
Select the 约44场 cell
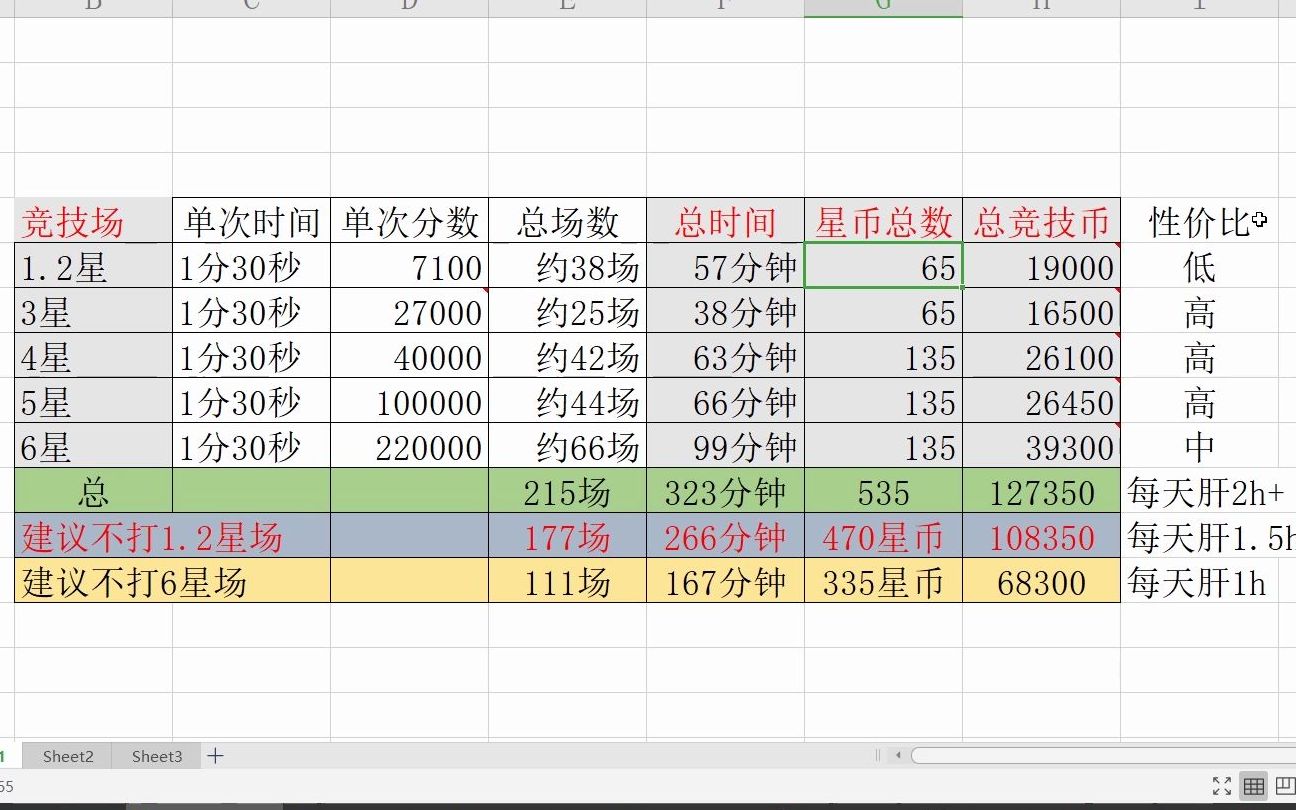click(567, 401)
